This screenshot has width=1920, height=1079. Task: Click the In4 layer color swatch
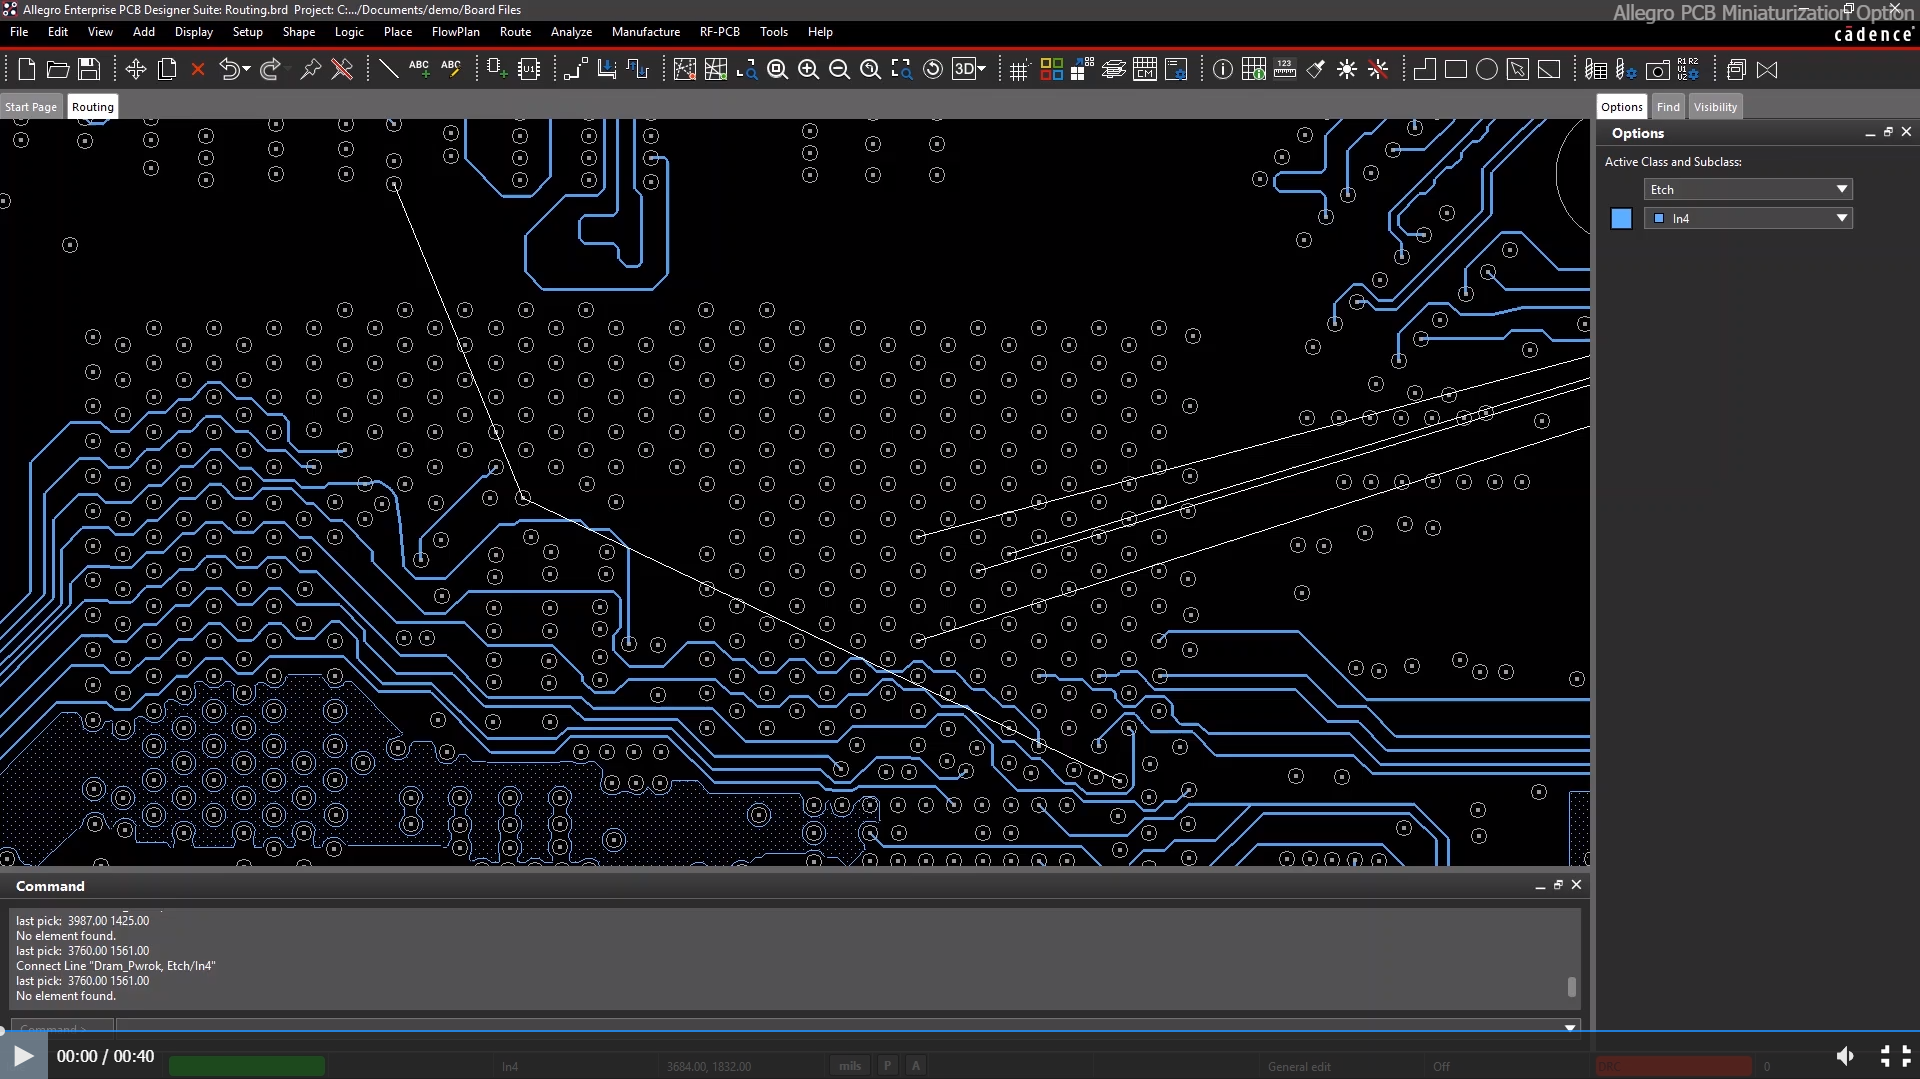pos(1621,219)
